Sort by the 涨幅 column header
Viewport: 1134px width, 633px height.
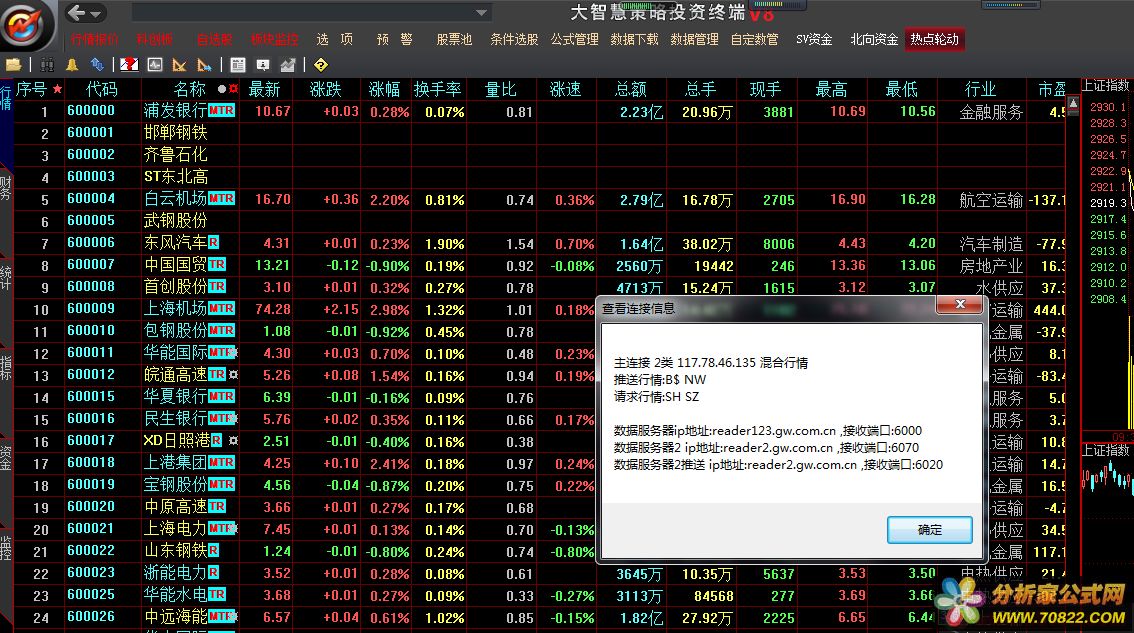point(384,89)
